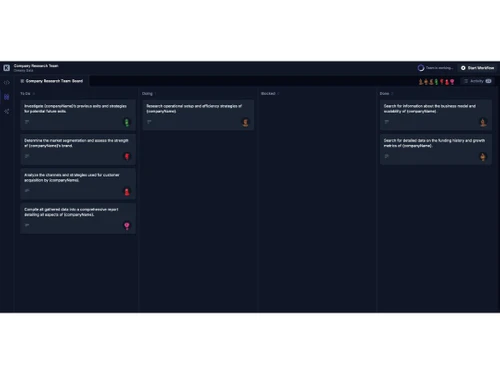The height and width of the screenshot is (375, 500).
Task: Click the details icon on the Compile gathered data card
Action: tap(27, 225)
